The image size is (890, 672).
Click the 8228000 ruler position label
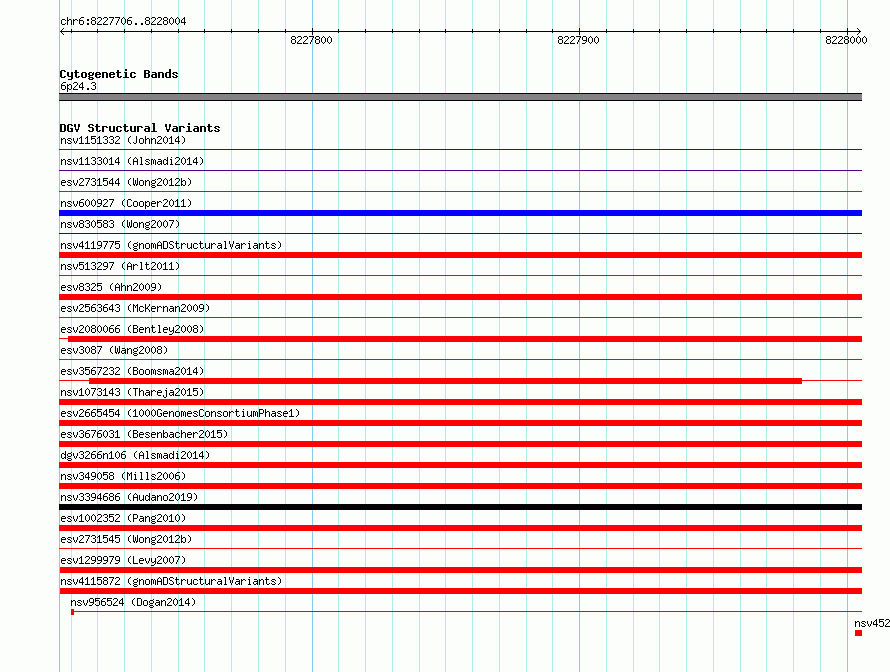[x=846, y=40]
